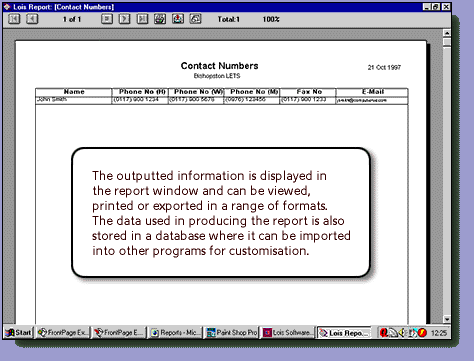Click the zoom toggle icon in toolbar
The height and width of the screenshot is (361, 474).
[195, 19]
